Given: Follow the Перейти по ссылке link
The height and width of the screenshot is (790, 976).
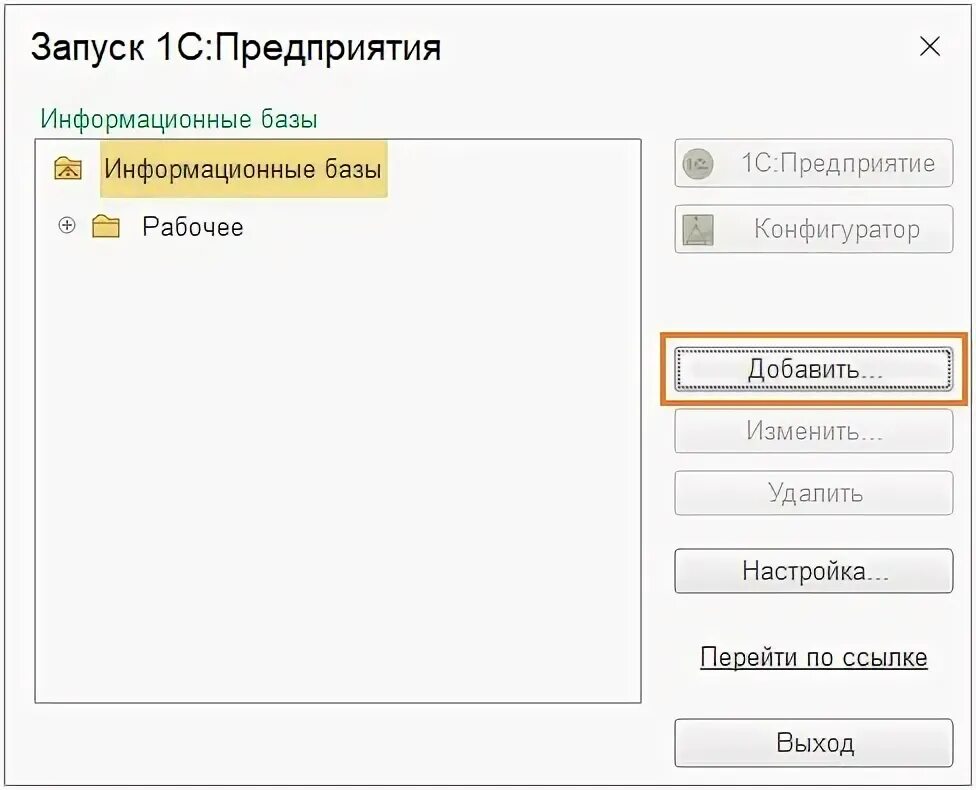Looking at the screenshot, I should (814, 657).
